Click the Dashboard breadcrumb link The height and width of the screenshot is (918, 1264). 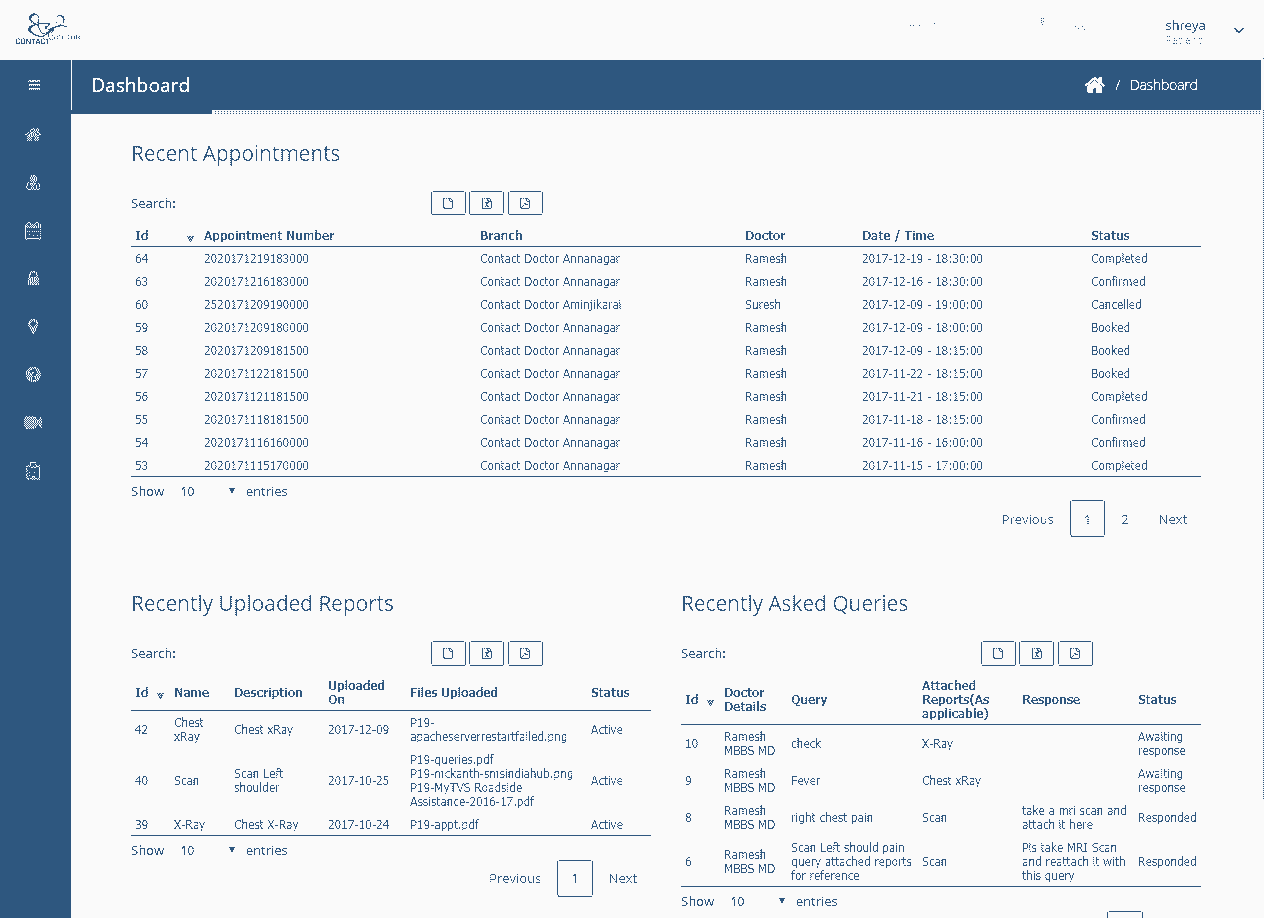point(1164,85)
